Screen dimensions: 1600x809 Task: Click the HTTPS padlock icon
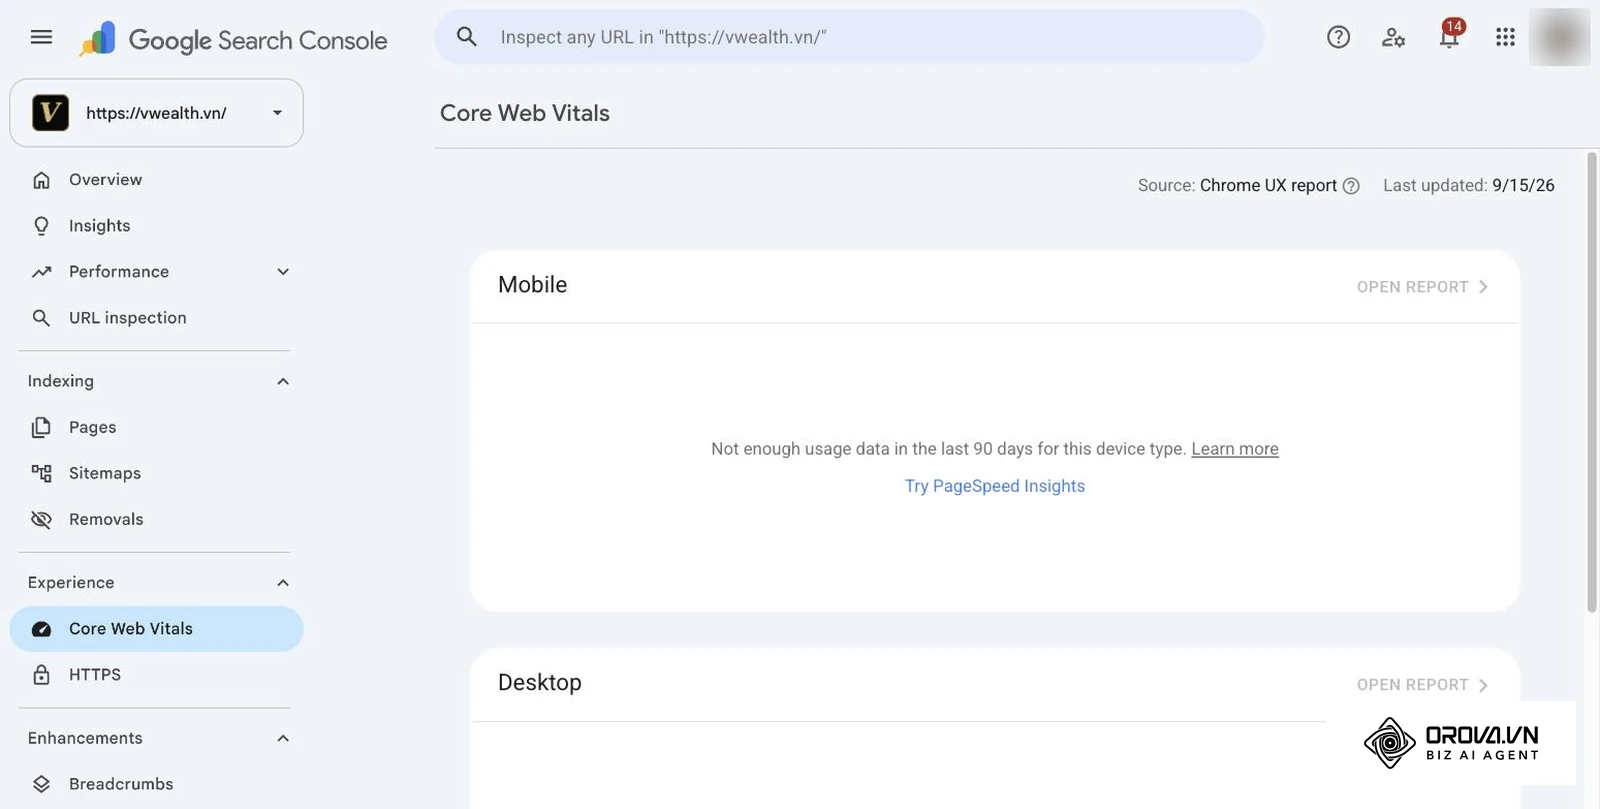(41, 675)
